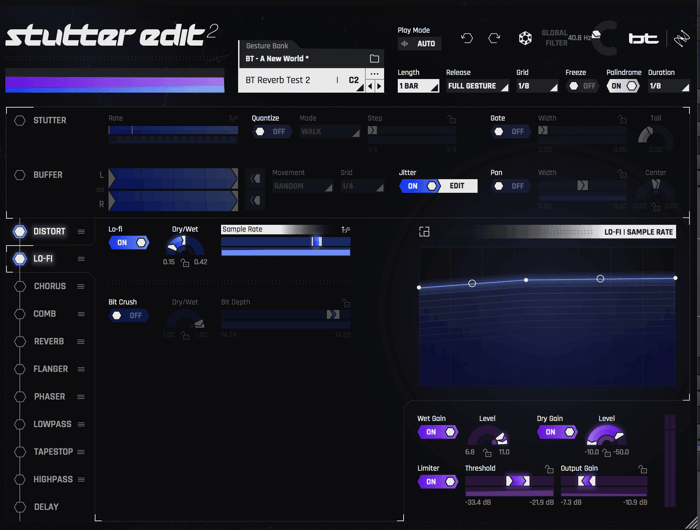Open the Gesture Bank folder icon
The height and width of the screenshot is (530, 700).
pos(374,58)
